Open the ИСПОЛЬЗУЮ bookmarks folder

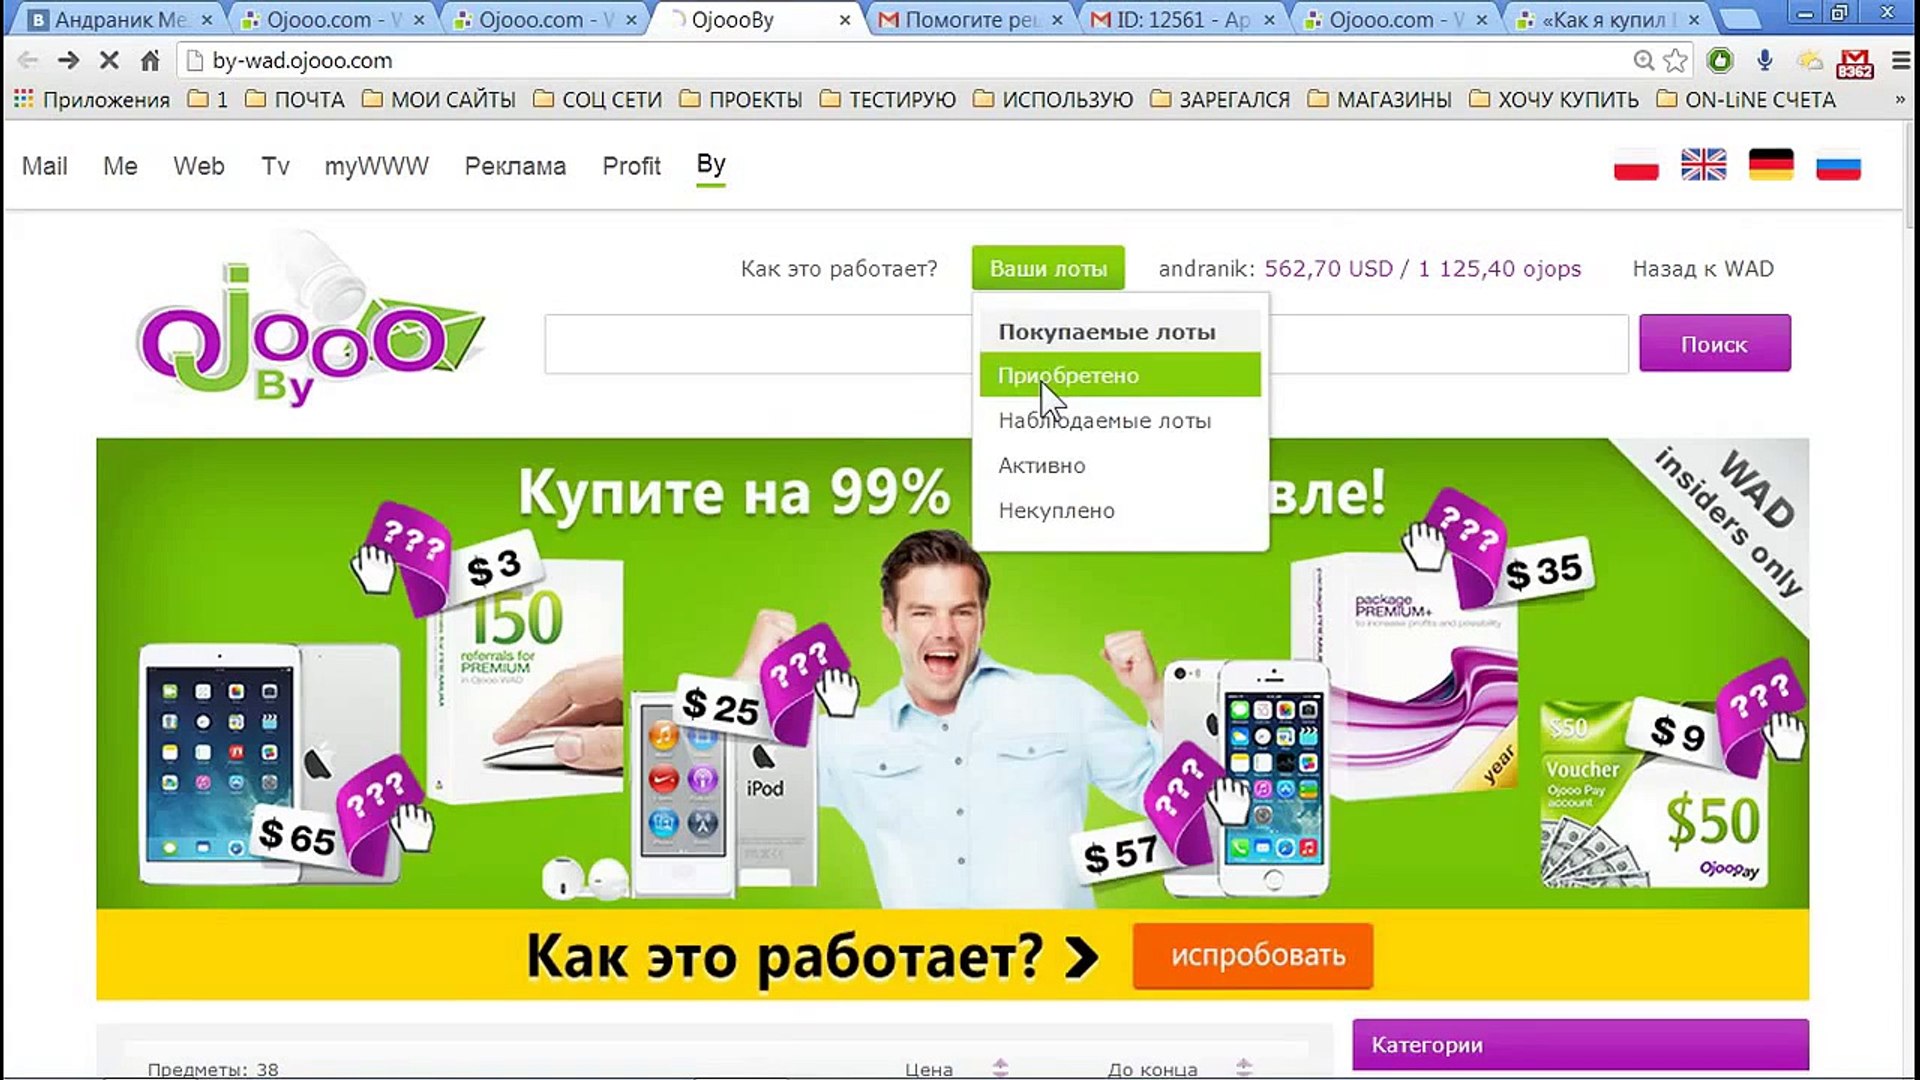1053,100
